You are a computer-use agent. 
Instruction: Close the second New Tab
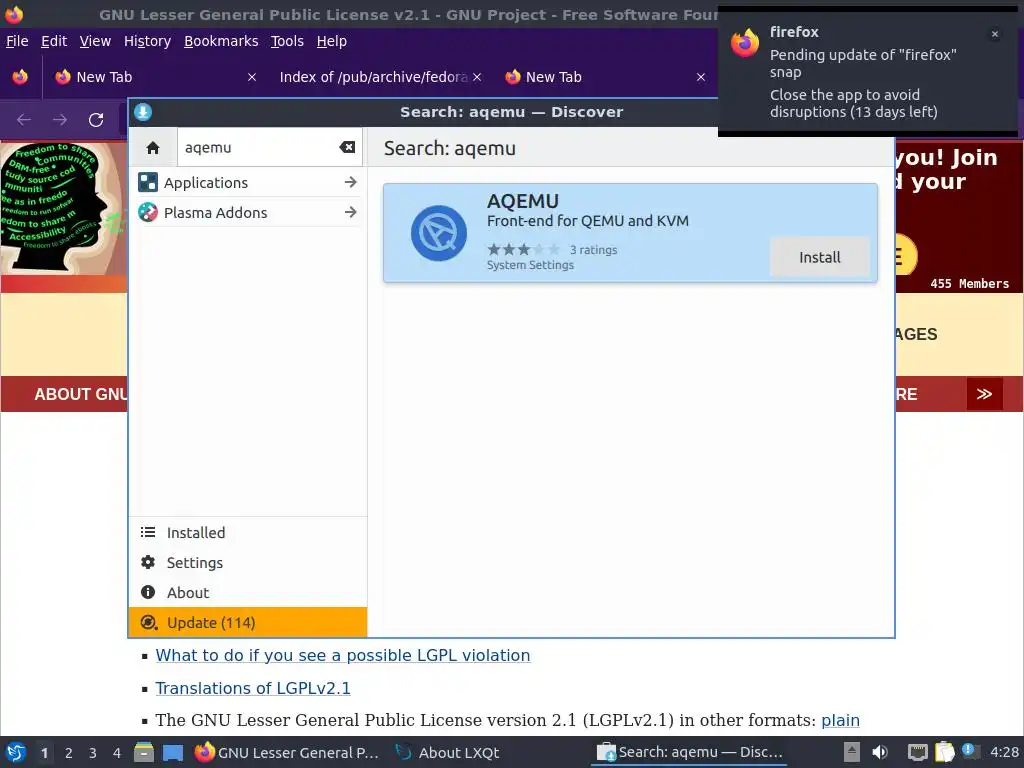pos(701,77)
